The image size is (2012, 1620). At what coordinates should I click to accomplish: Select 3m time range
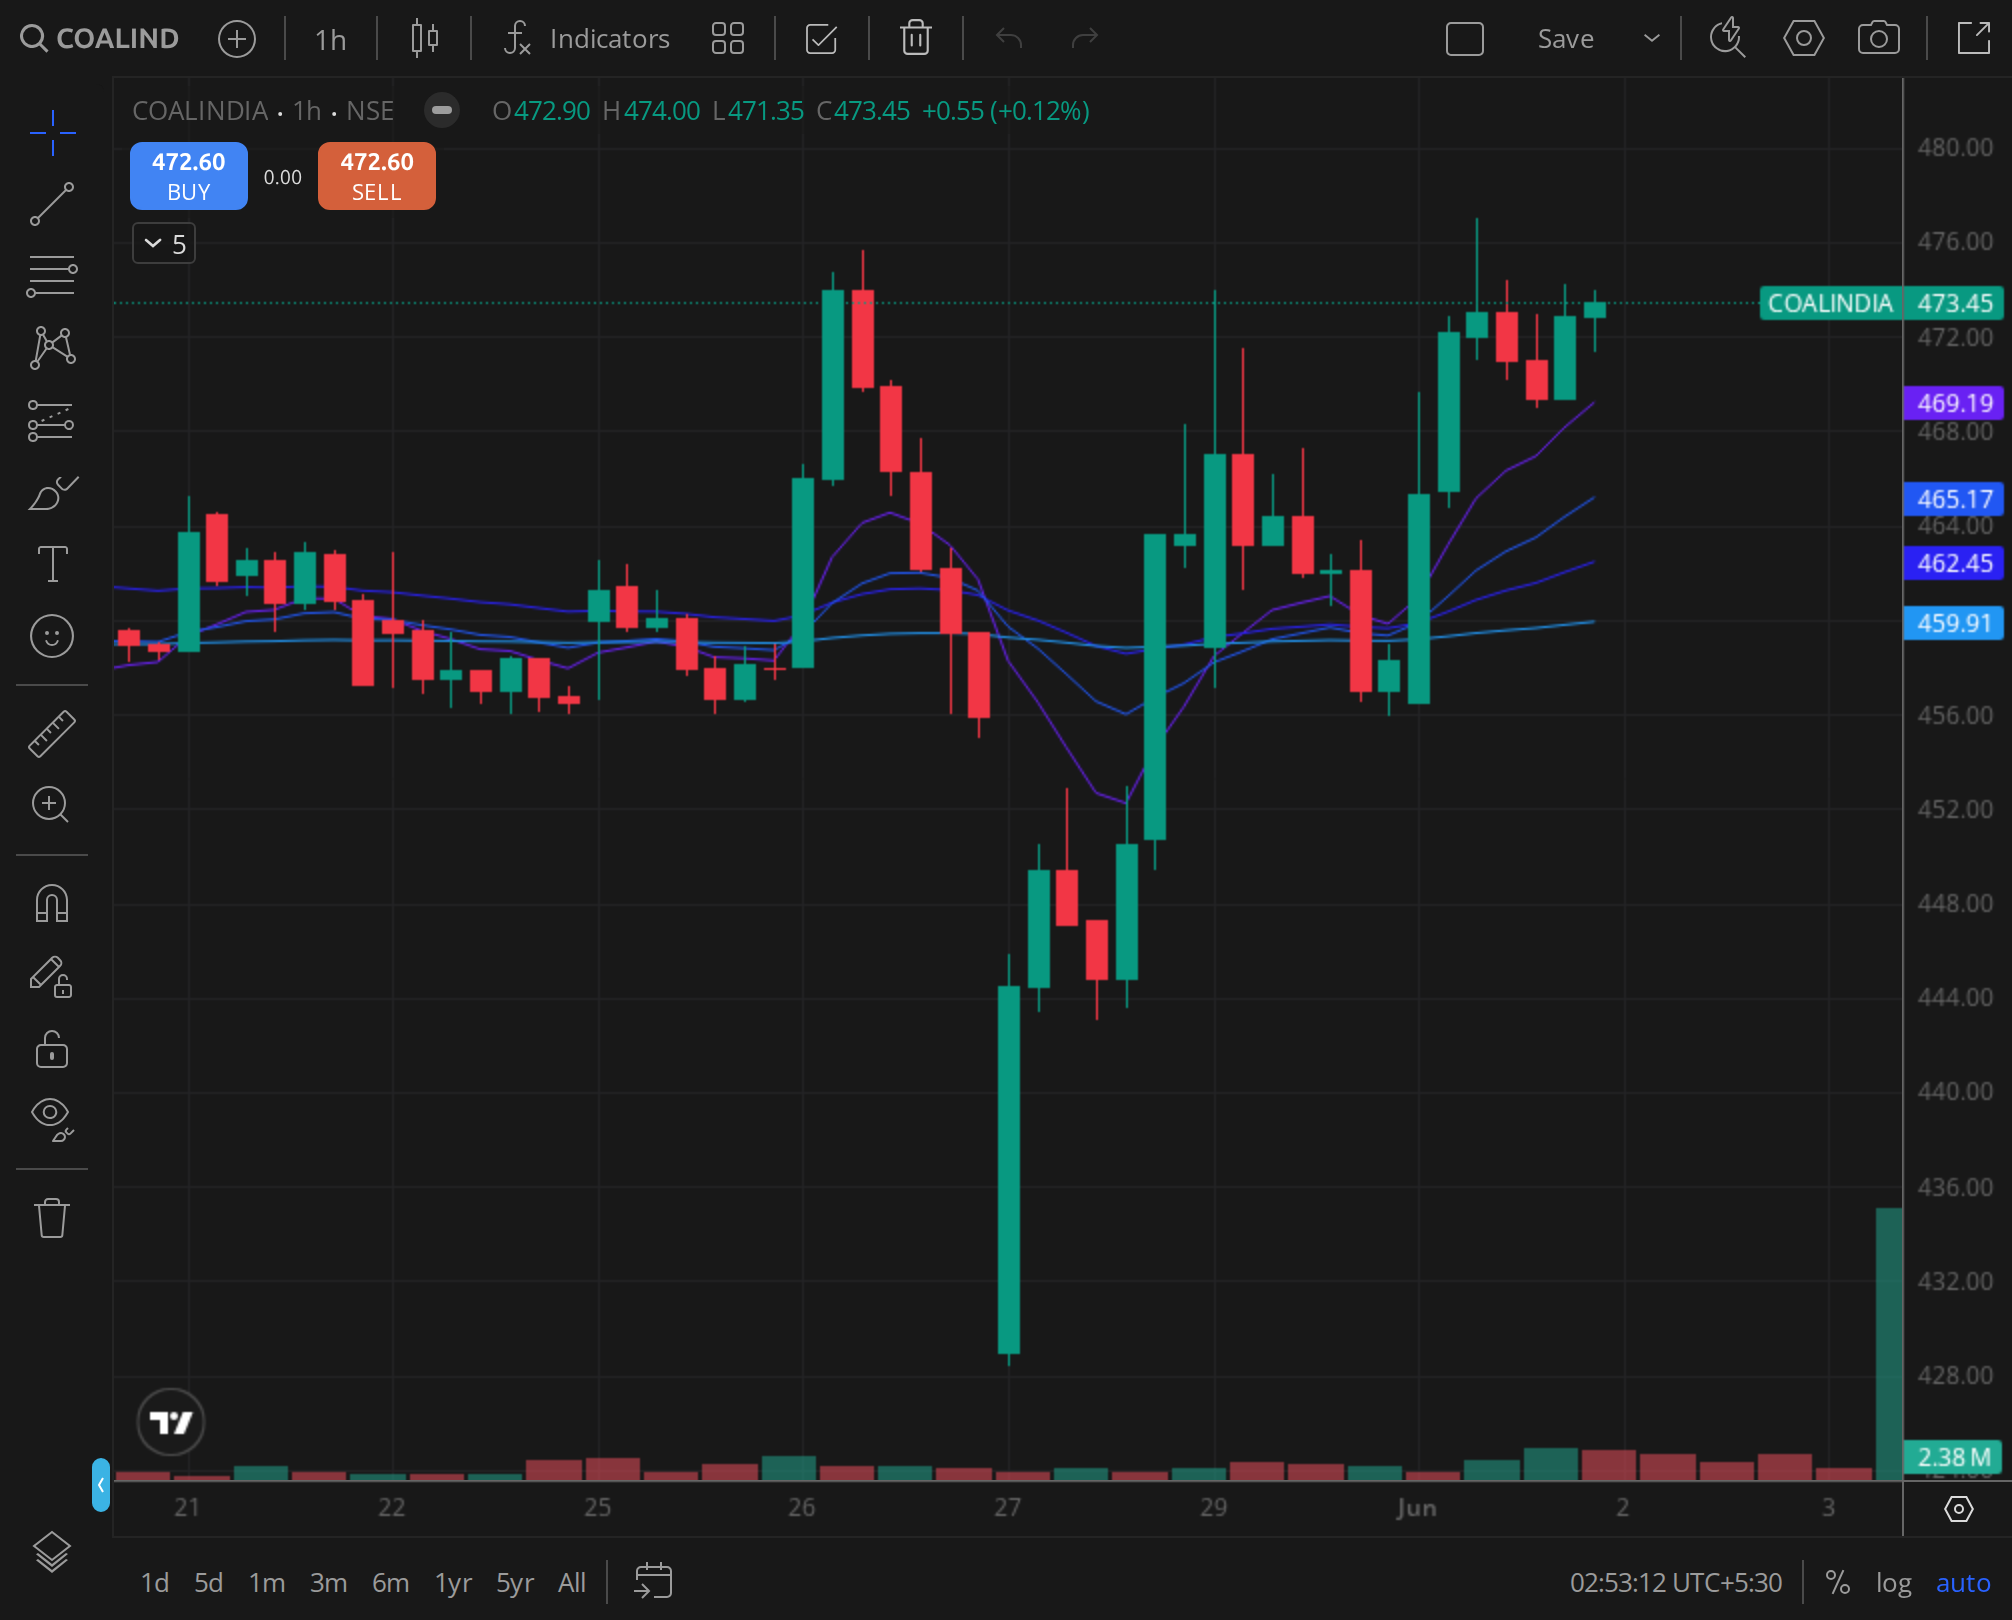328,1583
